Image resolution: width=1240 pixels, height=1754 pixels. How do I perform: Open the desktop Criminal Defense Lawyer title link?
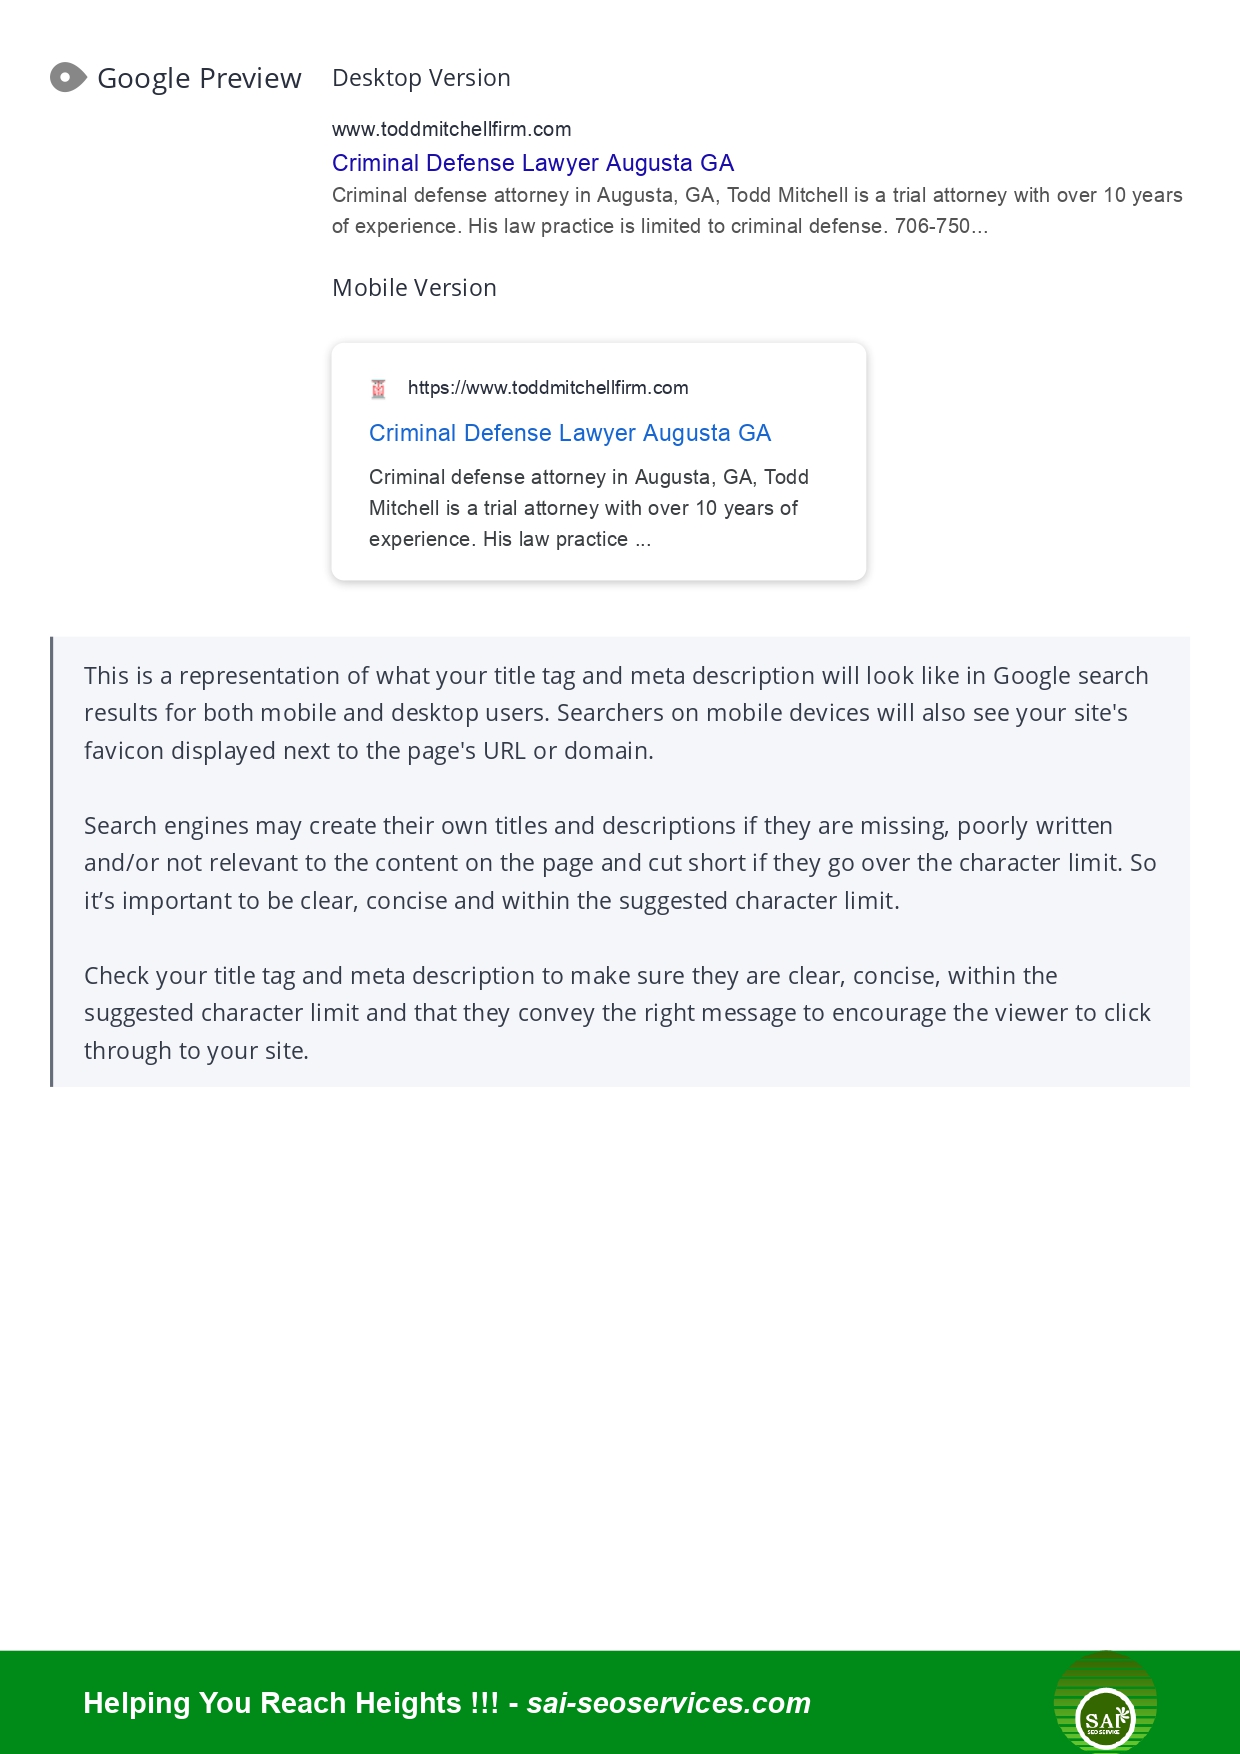533,163
